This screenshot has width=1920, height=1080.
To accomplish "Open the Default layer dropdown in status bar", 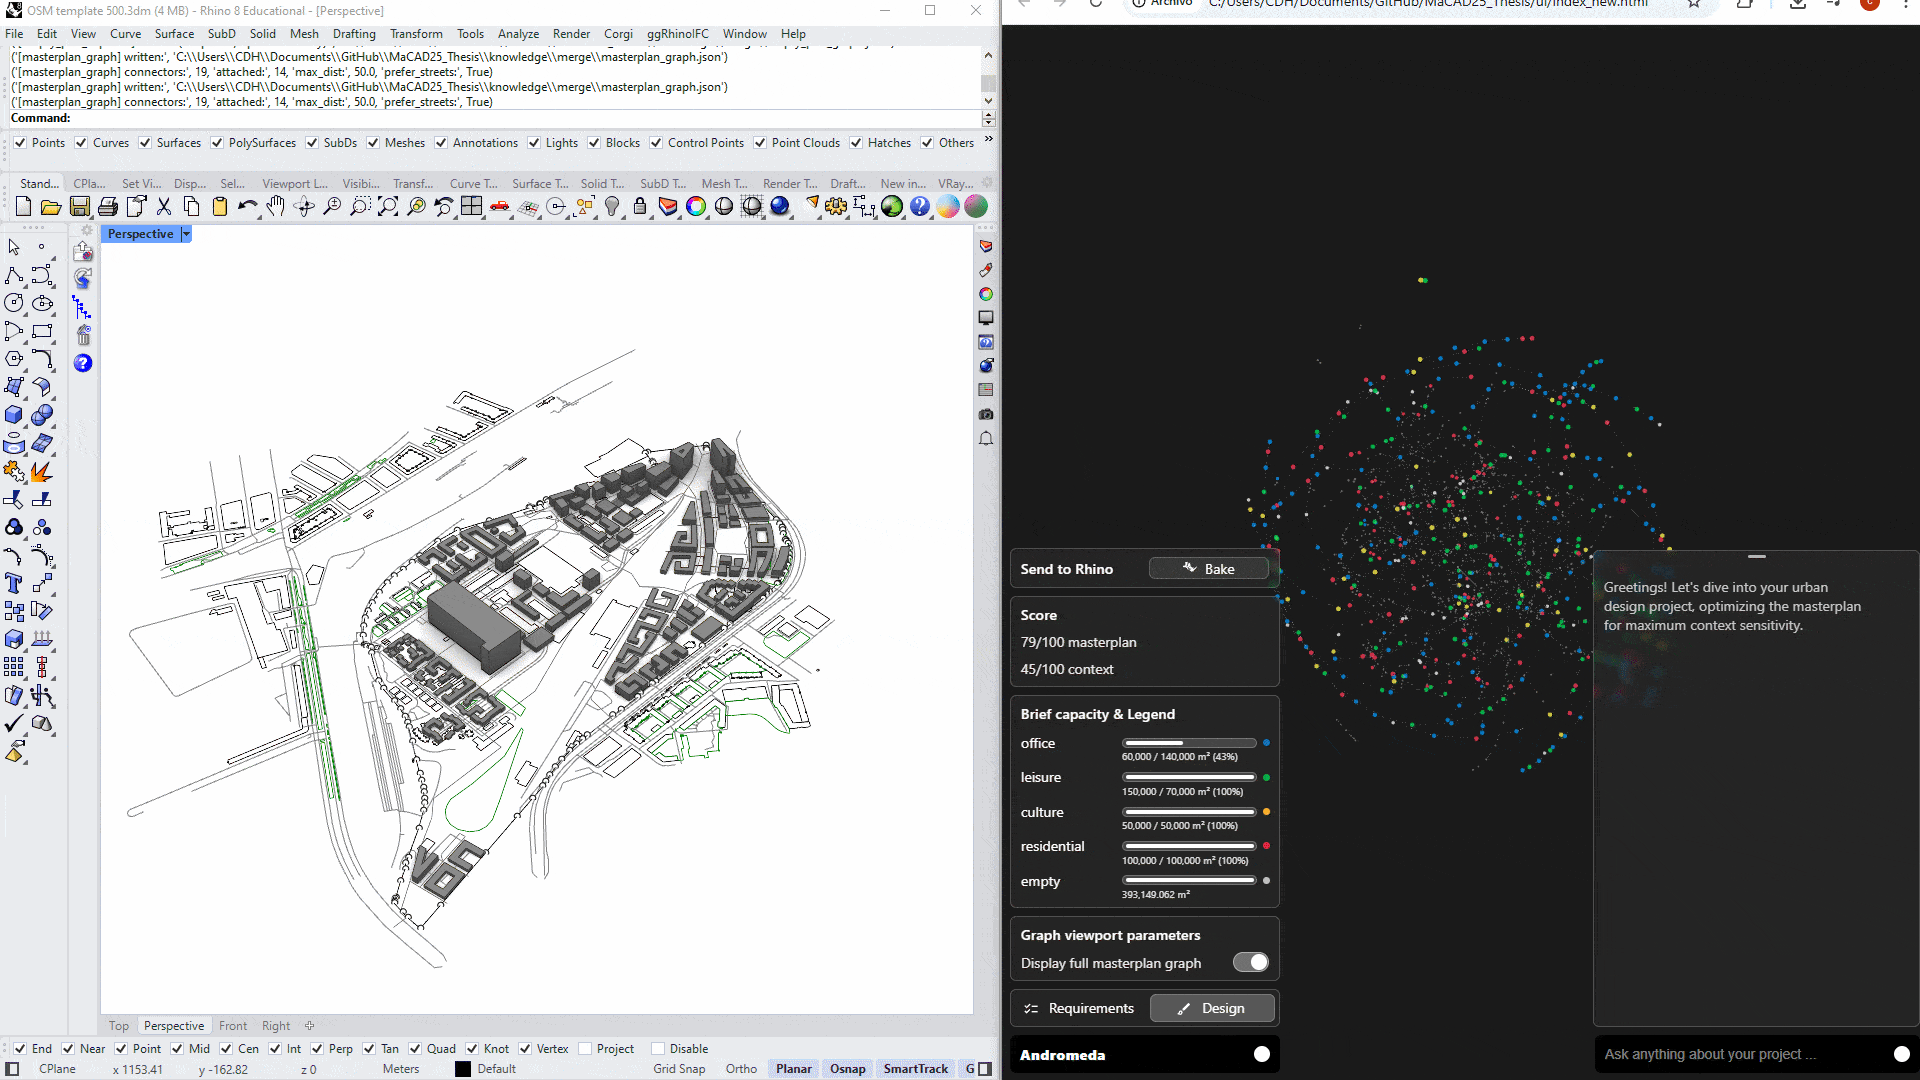I will tap(496, 1069).
